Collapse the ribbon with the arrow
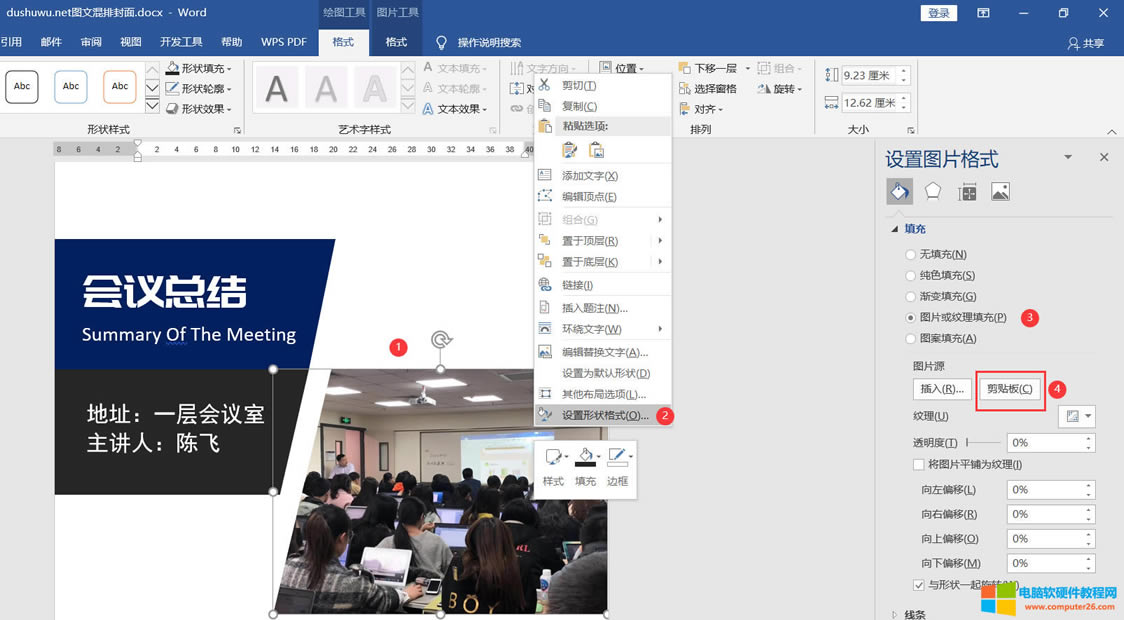This screenshot has width=1124, height=620. click(x=1111, y=132)
